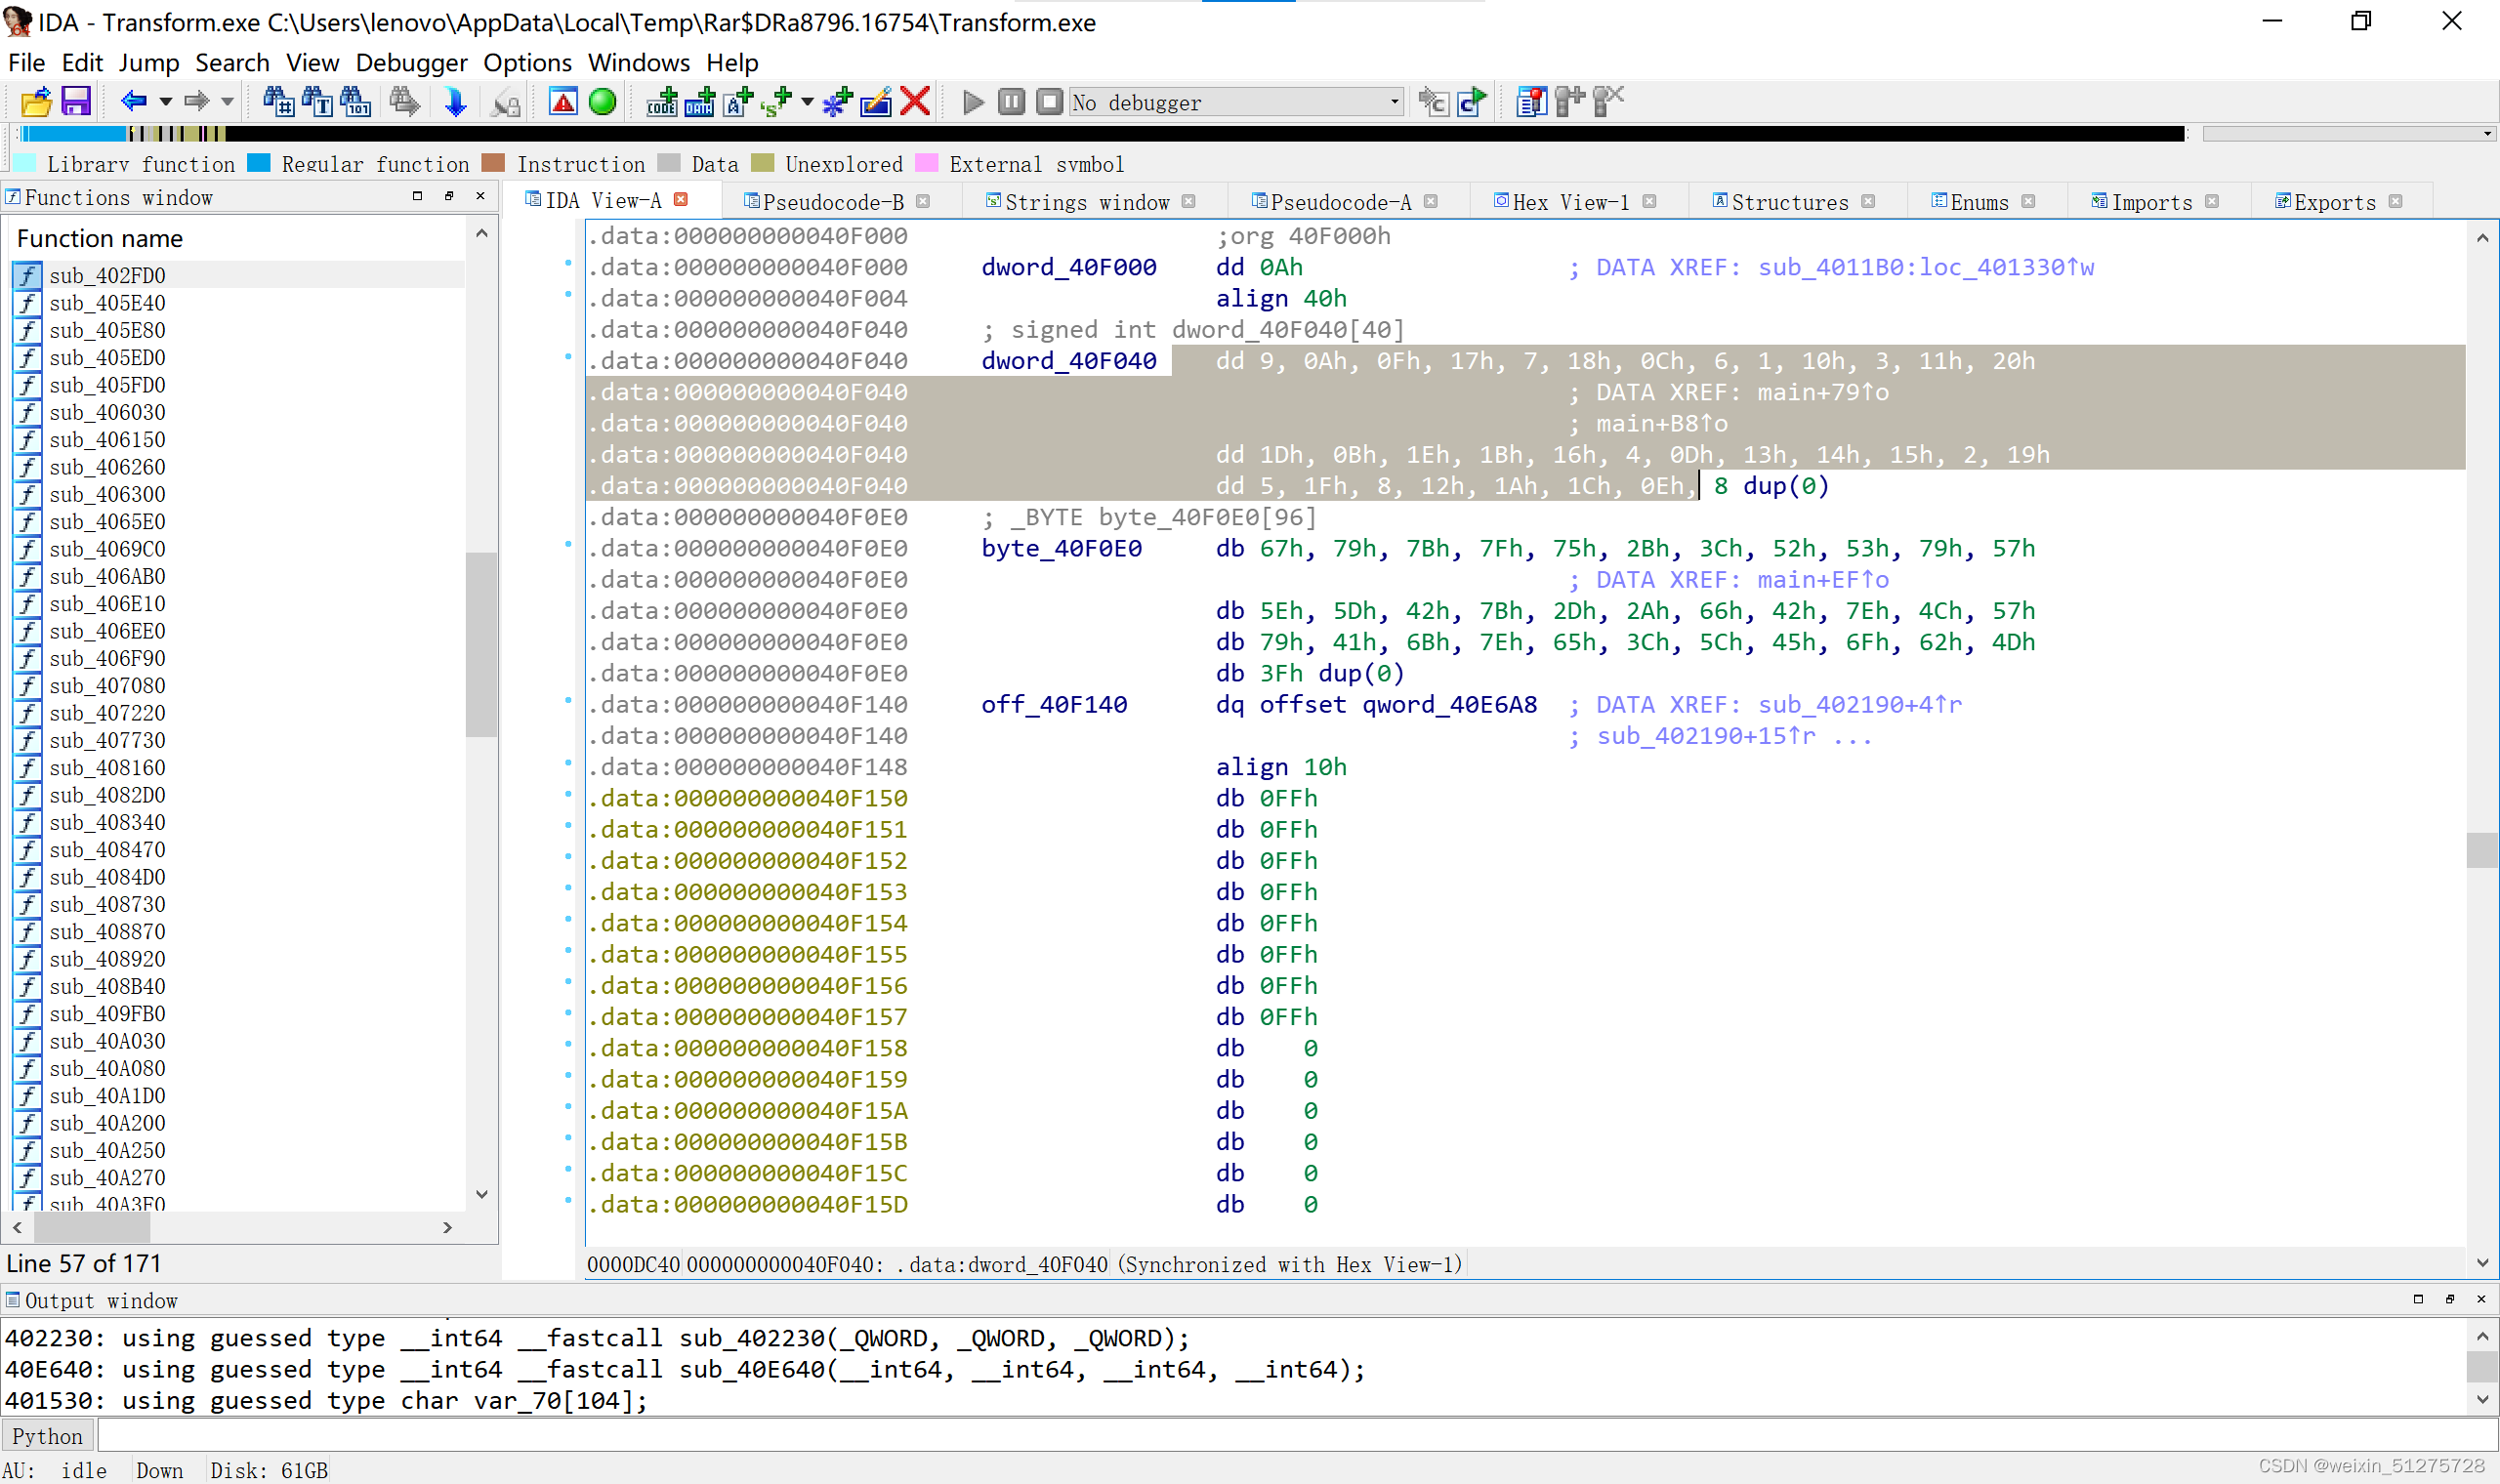Open the immediate value search binoculars icon
The image size is (2500, 1484).
click(x=278, y=102)
